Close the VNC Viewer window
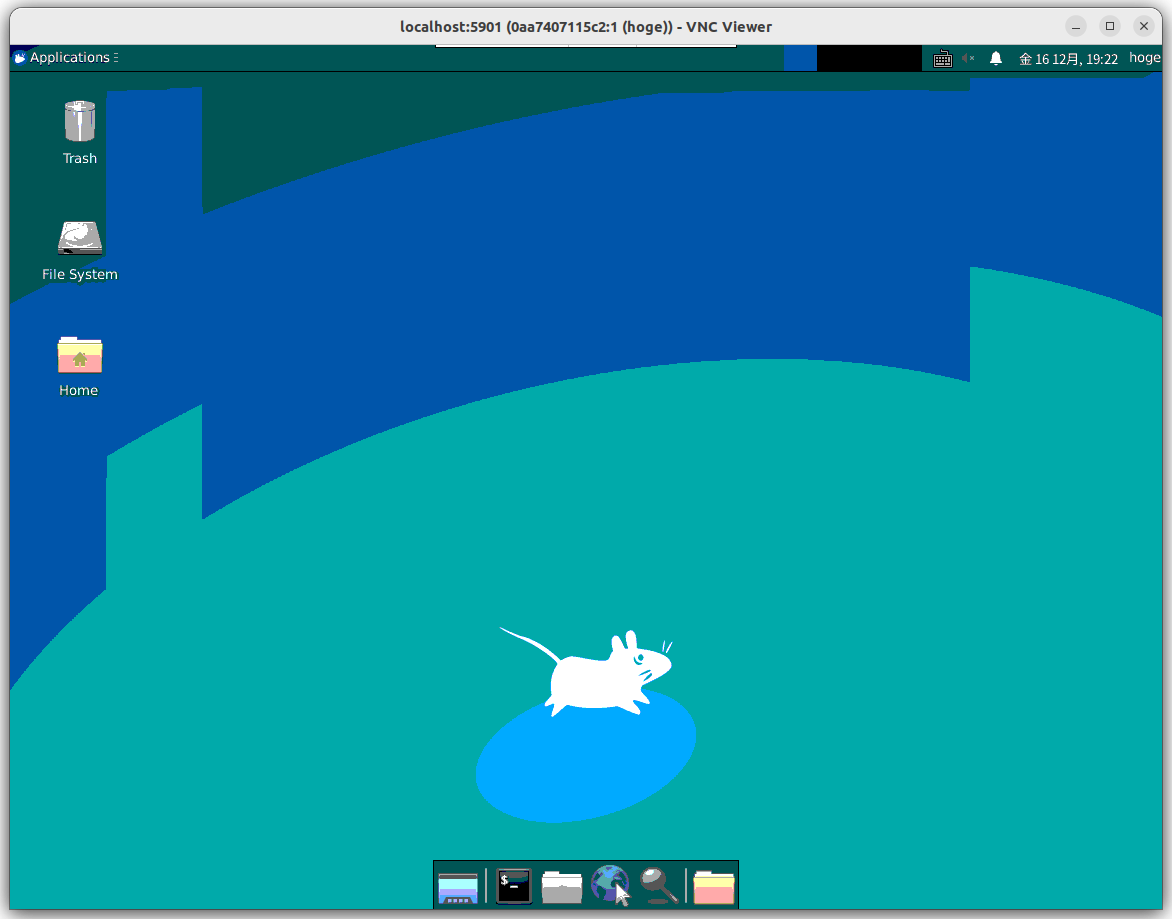 [1144, 27]
